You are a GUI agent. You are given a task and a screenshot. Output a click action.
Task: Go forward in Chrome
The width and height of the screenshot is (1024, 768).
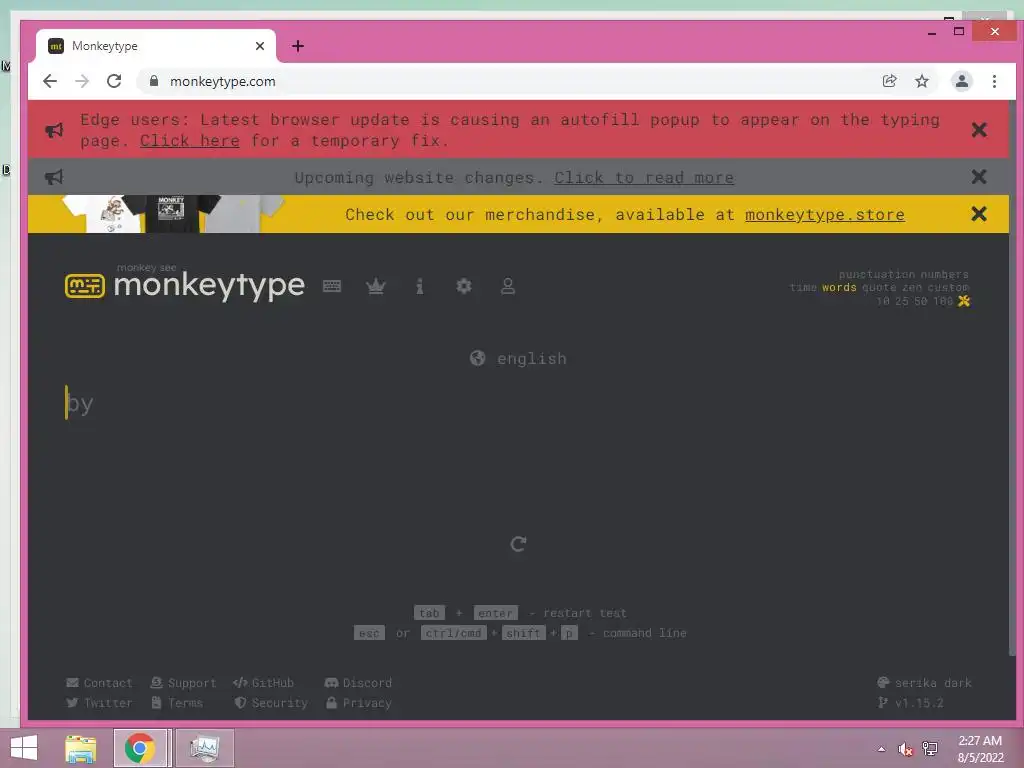[82, 81]
